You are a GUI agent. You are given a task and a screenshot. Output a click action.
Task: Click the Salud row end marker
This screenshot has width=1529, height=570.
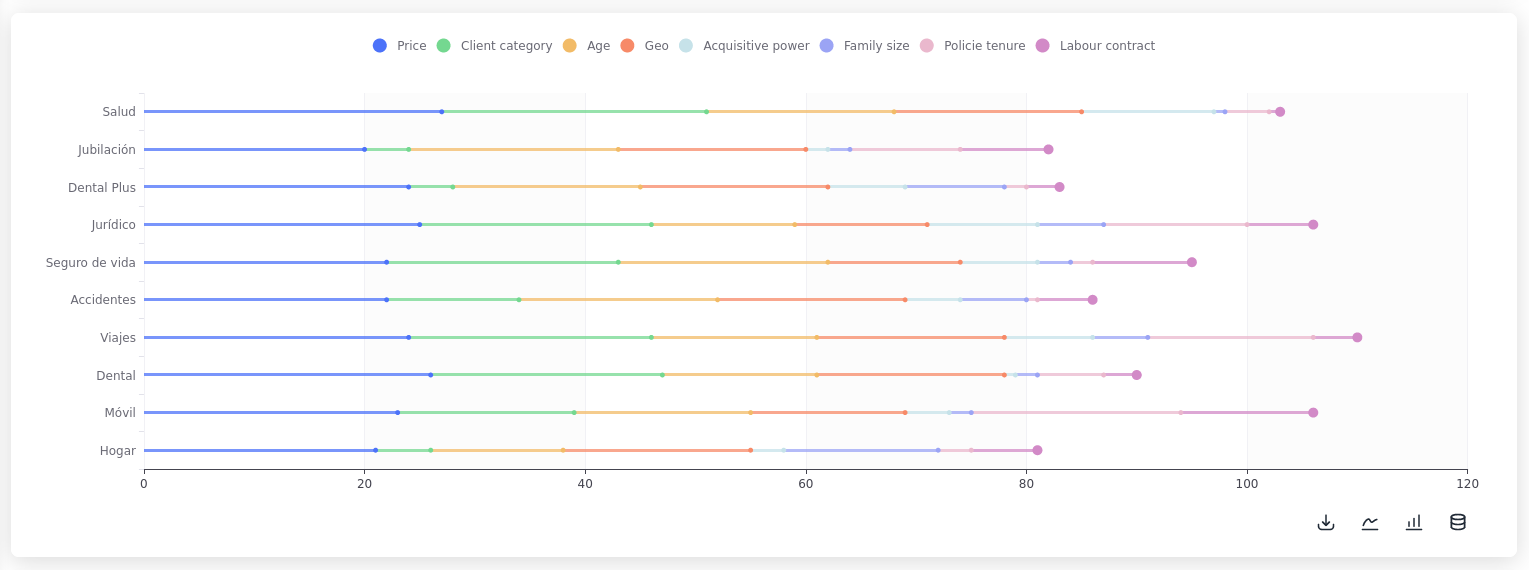[1280, 112]
